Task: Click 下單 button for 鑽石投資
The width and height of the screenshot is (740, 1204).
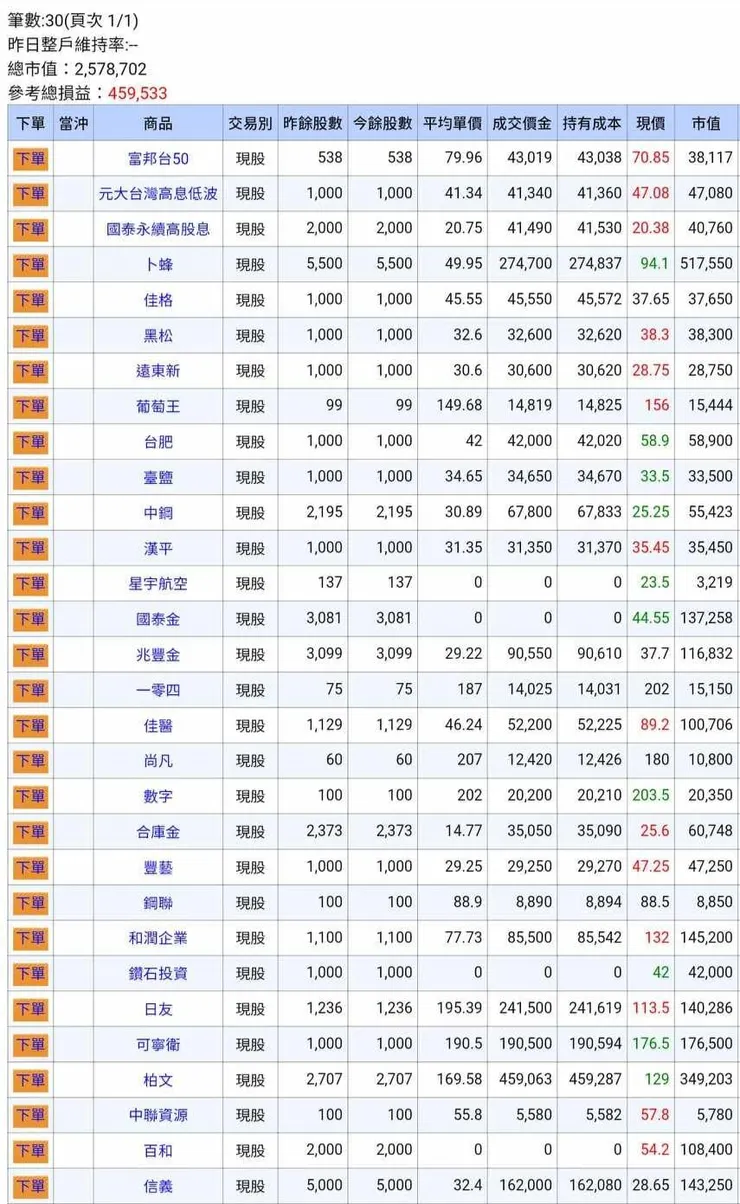Action: pyautogui.click(x=30, y=974)
